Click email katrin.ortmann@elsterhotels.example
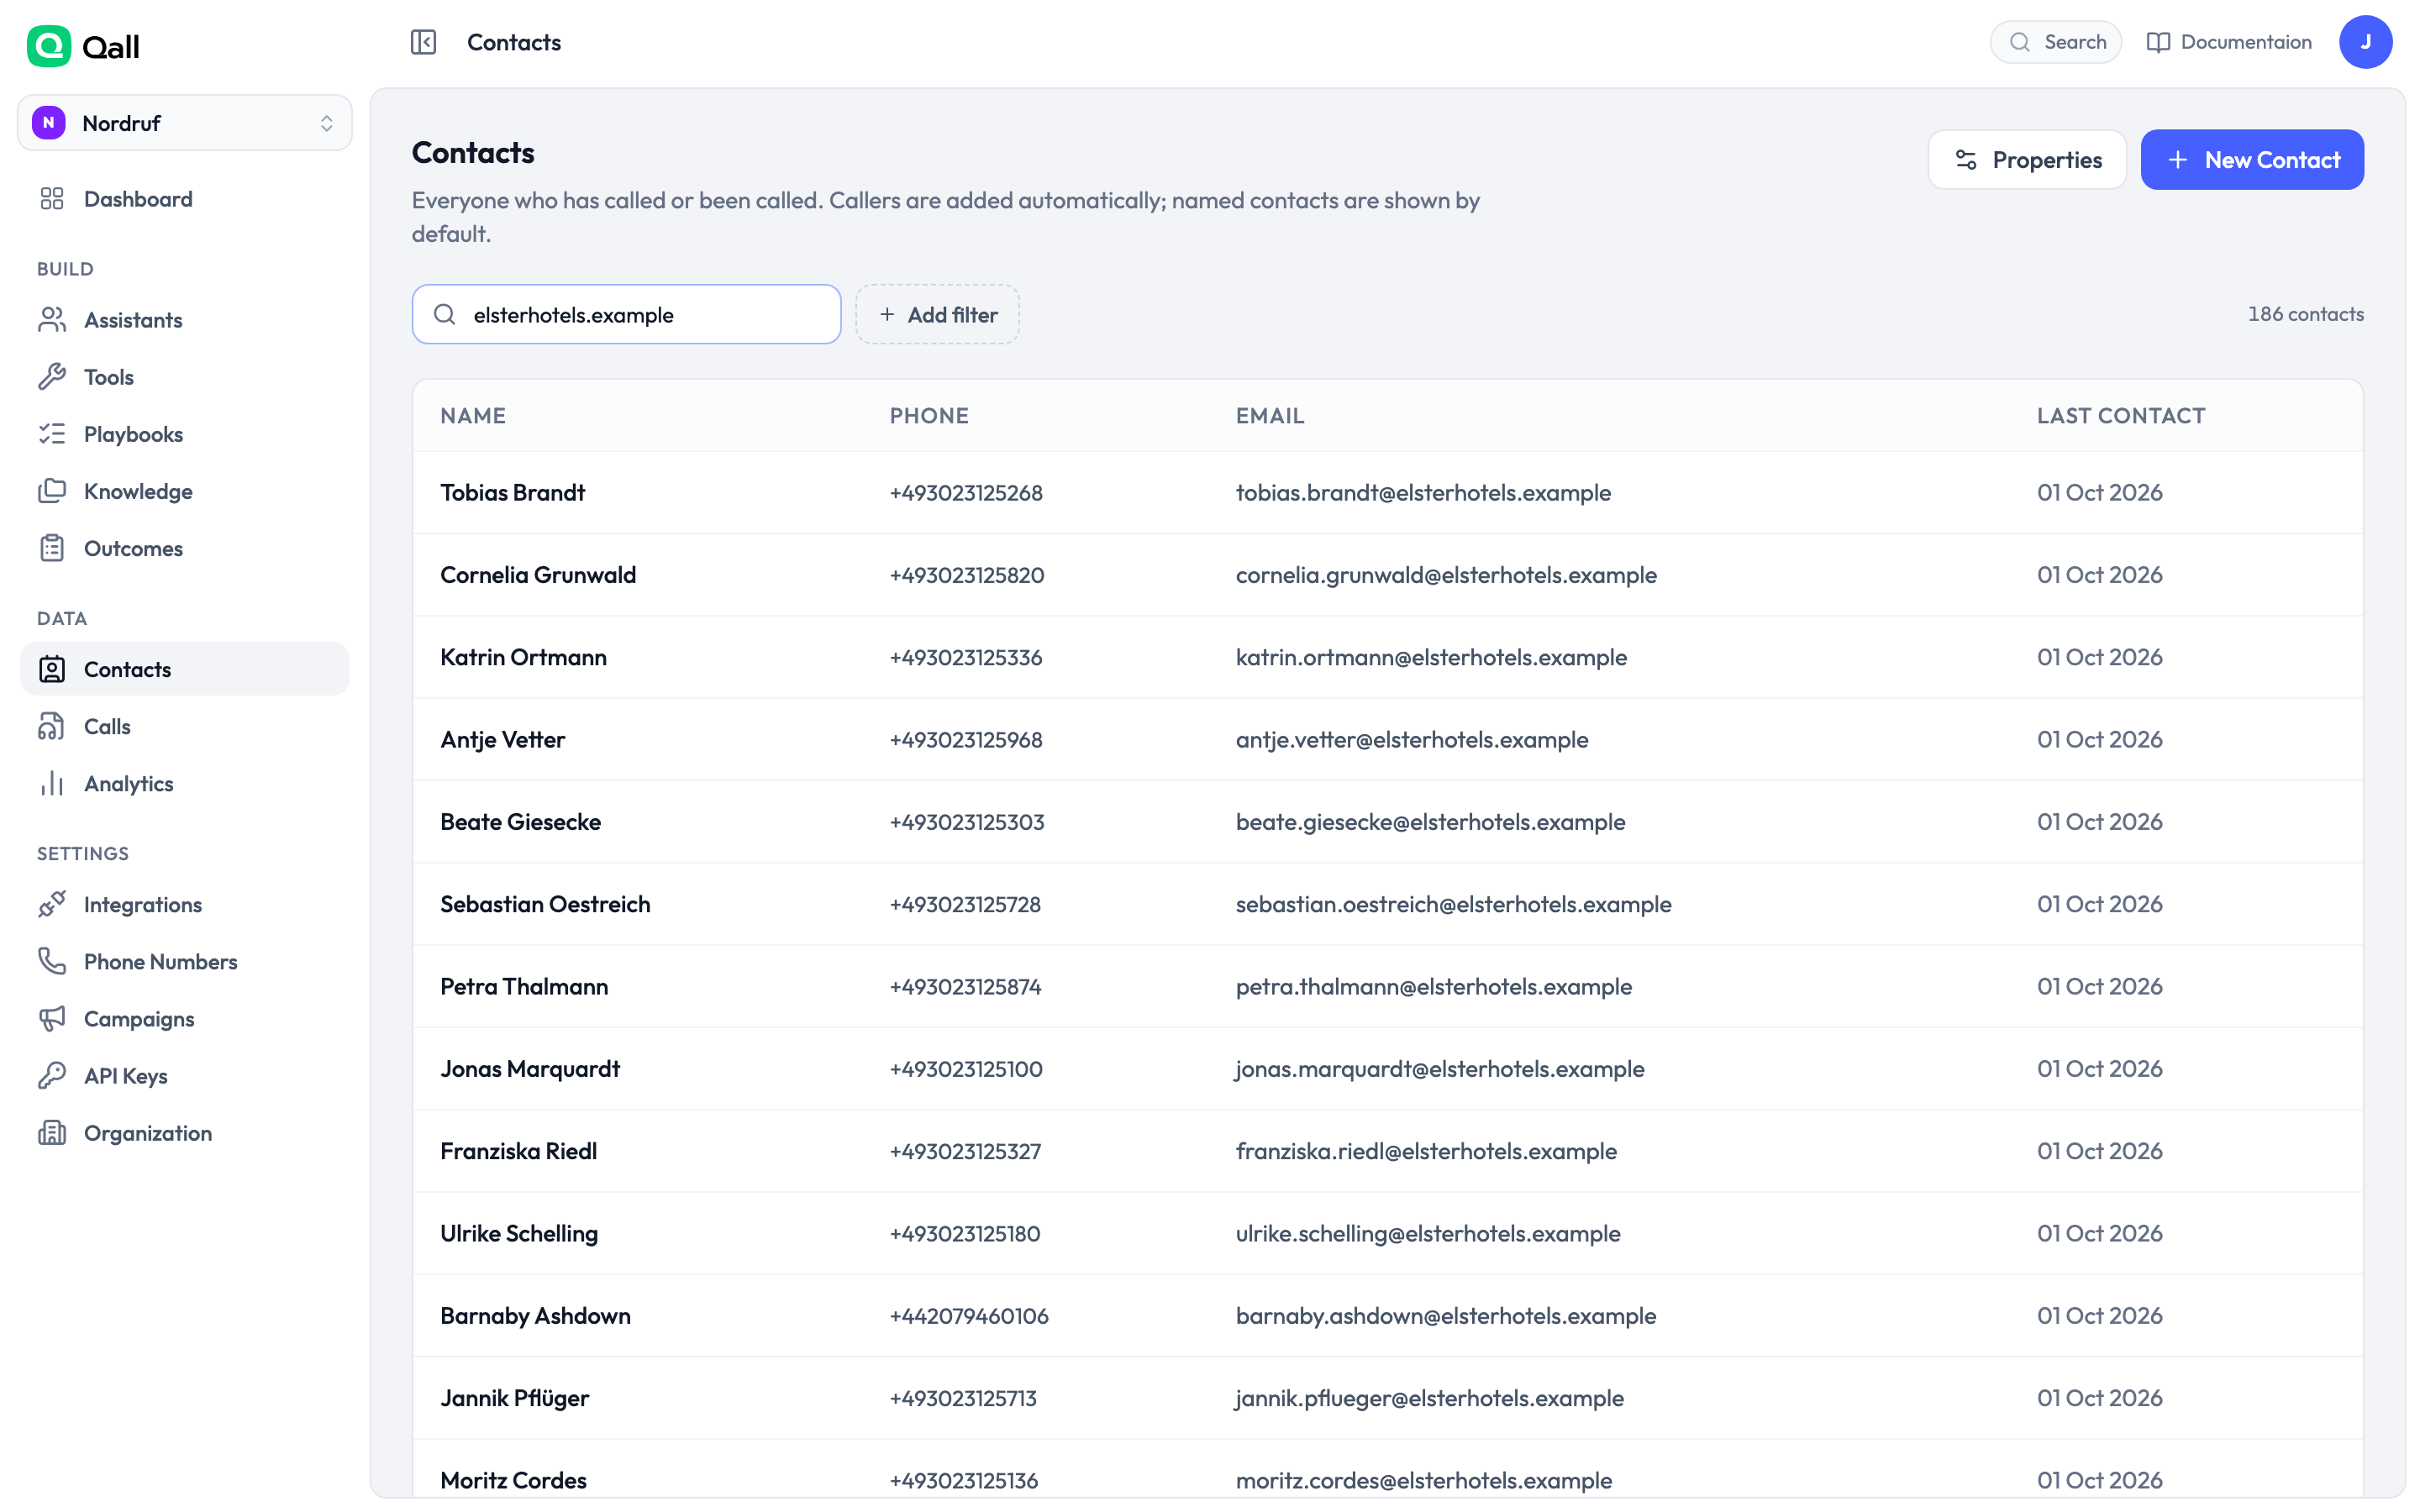This screenshot has height=1512, width=2420. pyautogui.click(x=1431, y=657)
